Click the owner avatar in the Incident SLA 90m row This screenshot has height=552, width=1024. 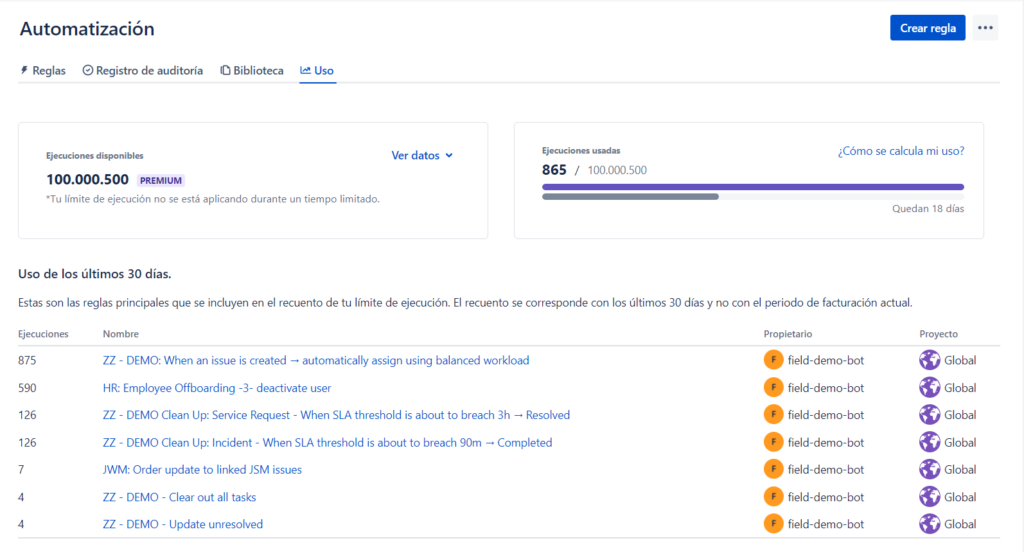[x=773, y=442]
